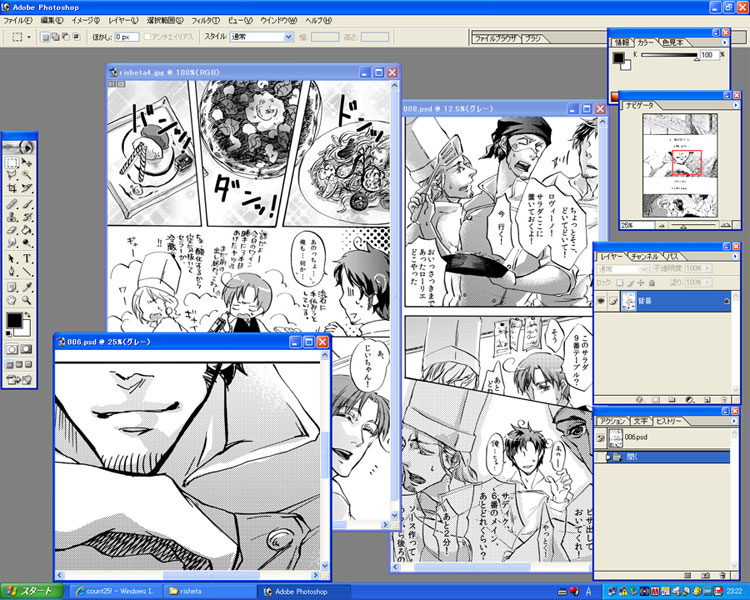Select the Lasso tool
The image size is (750, 600).
(x=12, y=175)
